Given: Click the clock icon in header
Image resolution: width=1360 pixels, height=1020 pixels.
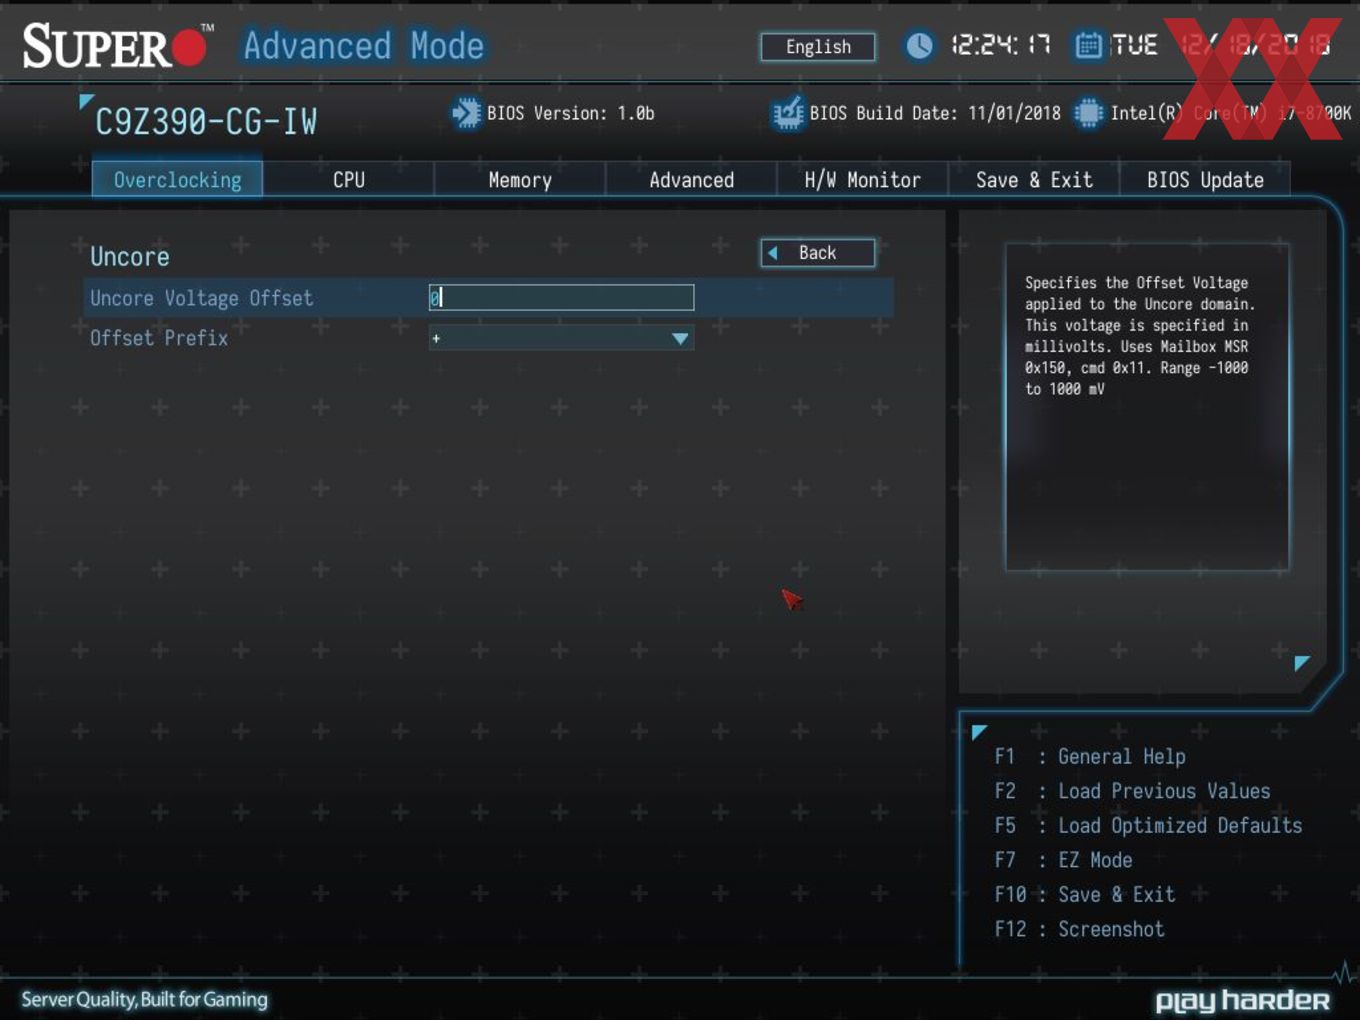Looking at the screenshot, I should [x=919, y=45].
